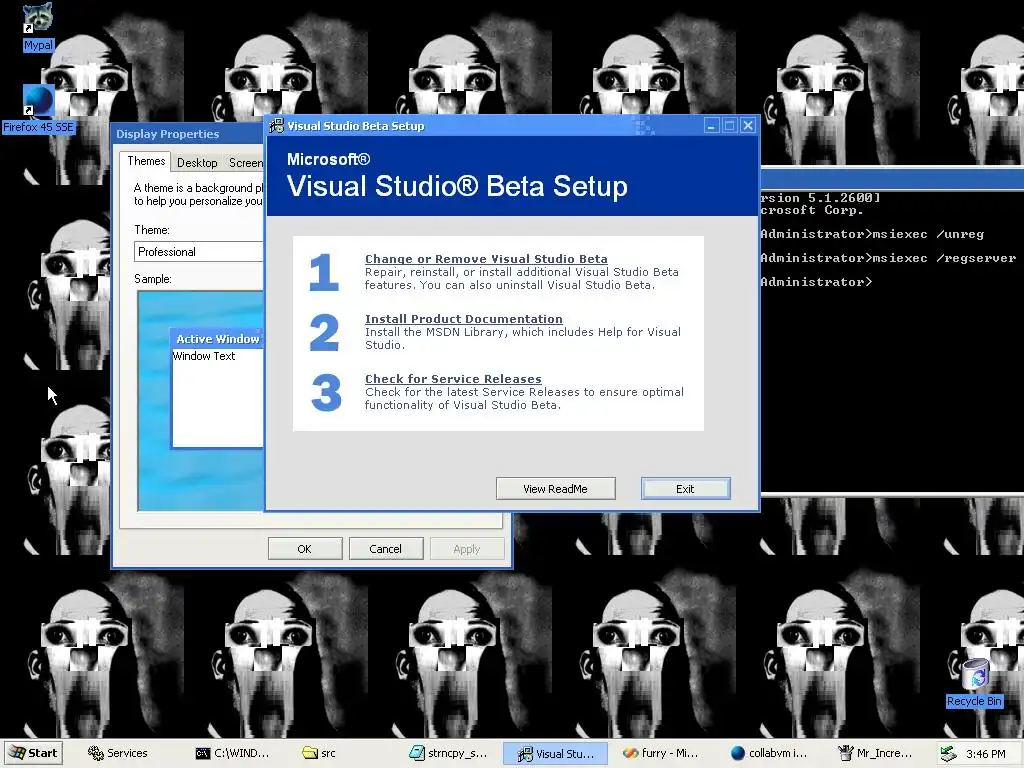Viewport: 1024px width, 768px height.
Task: Open the Theme dropdown showing Professional
Action: 199,252
